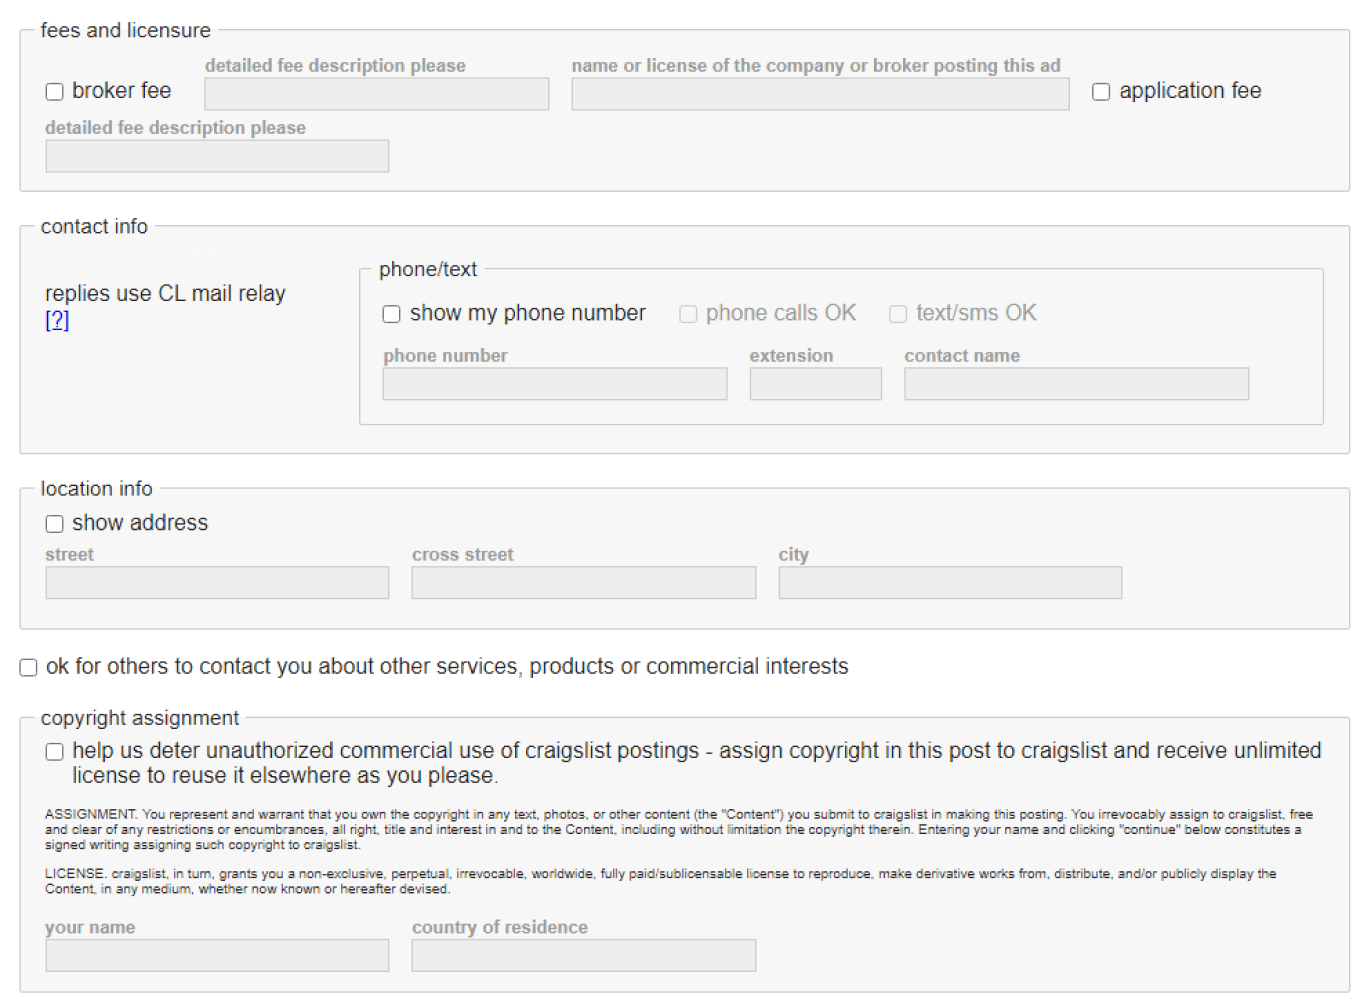Check the application fee option
The height and width of the screenshot is (1006, 1360).
[x=1101, y=92]
